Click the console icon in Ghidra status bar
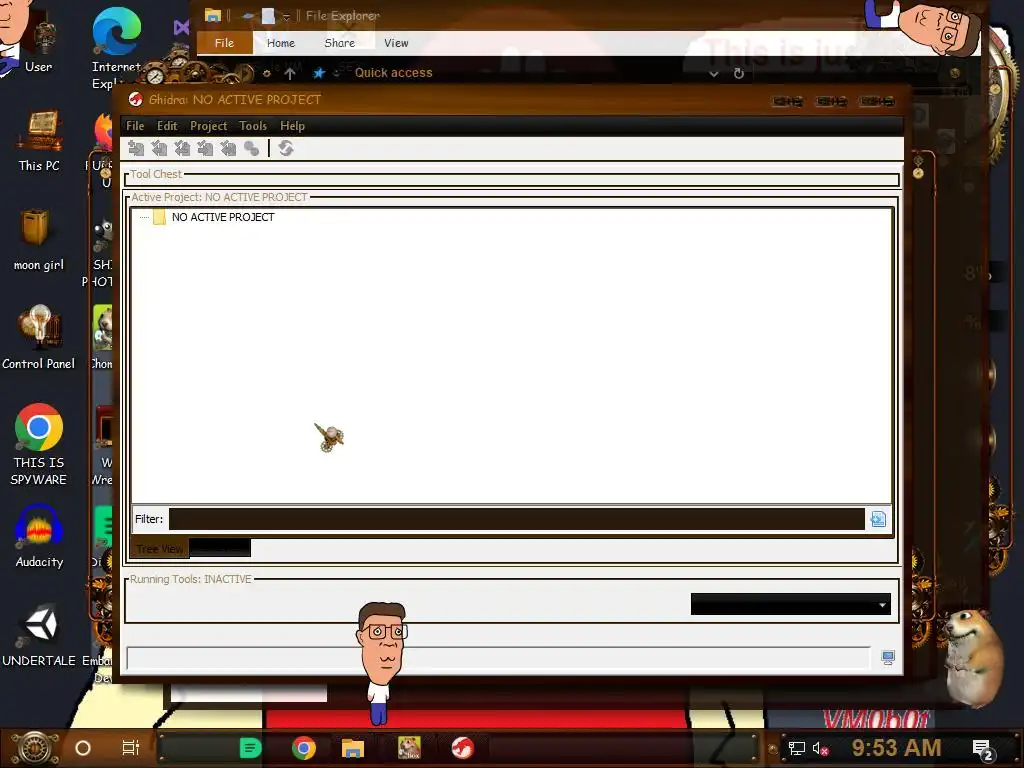The image size is (1024, 768). coord(888,658)
